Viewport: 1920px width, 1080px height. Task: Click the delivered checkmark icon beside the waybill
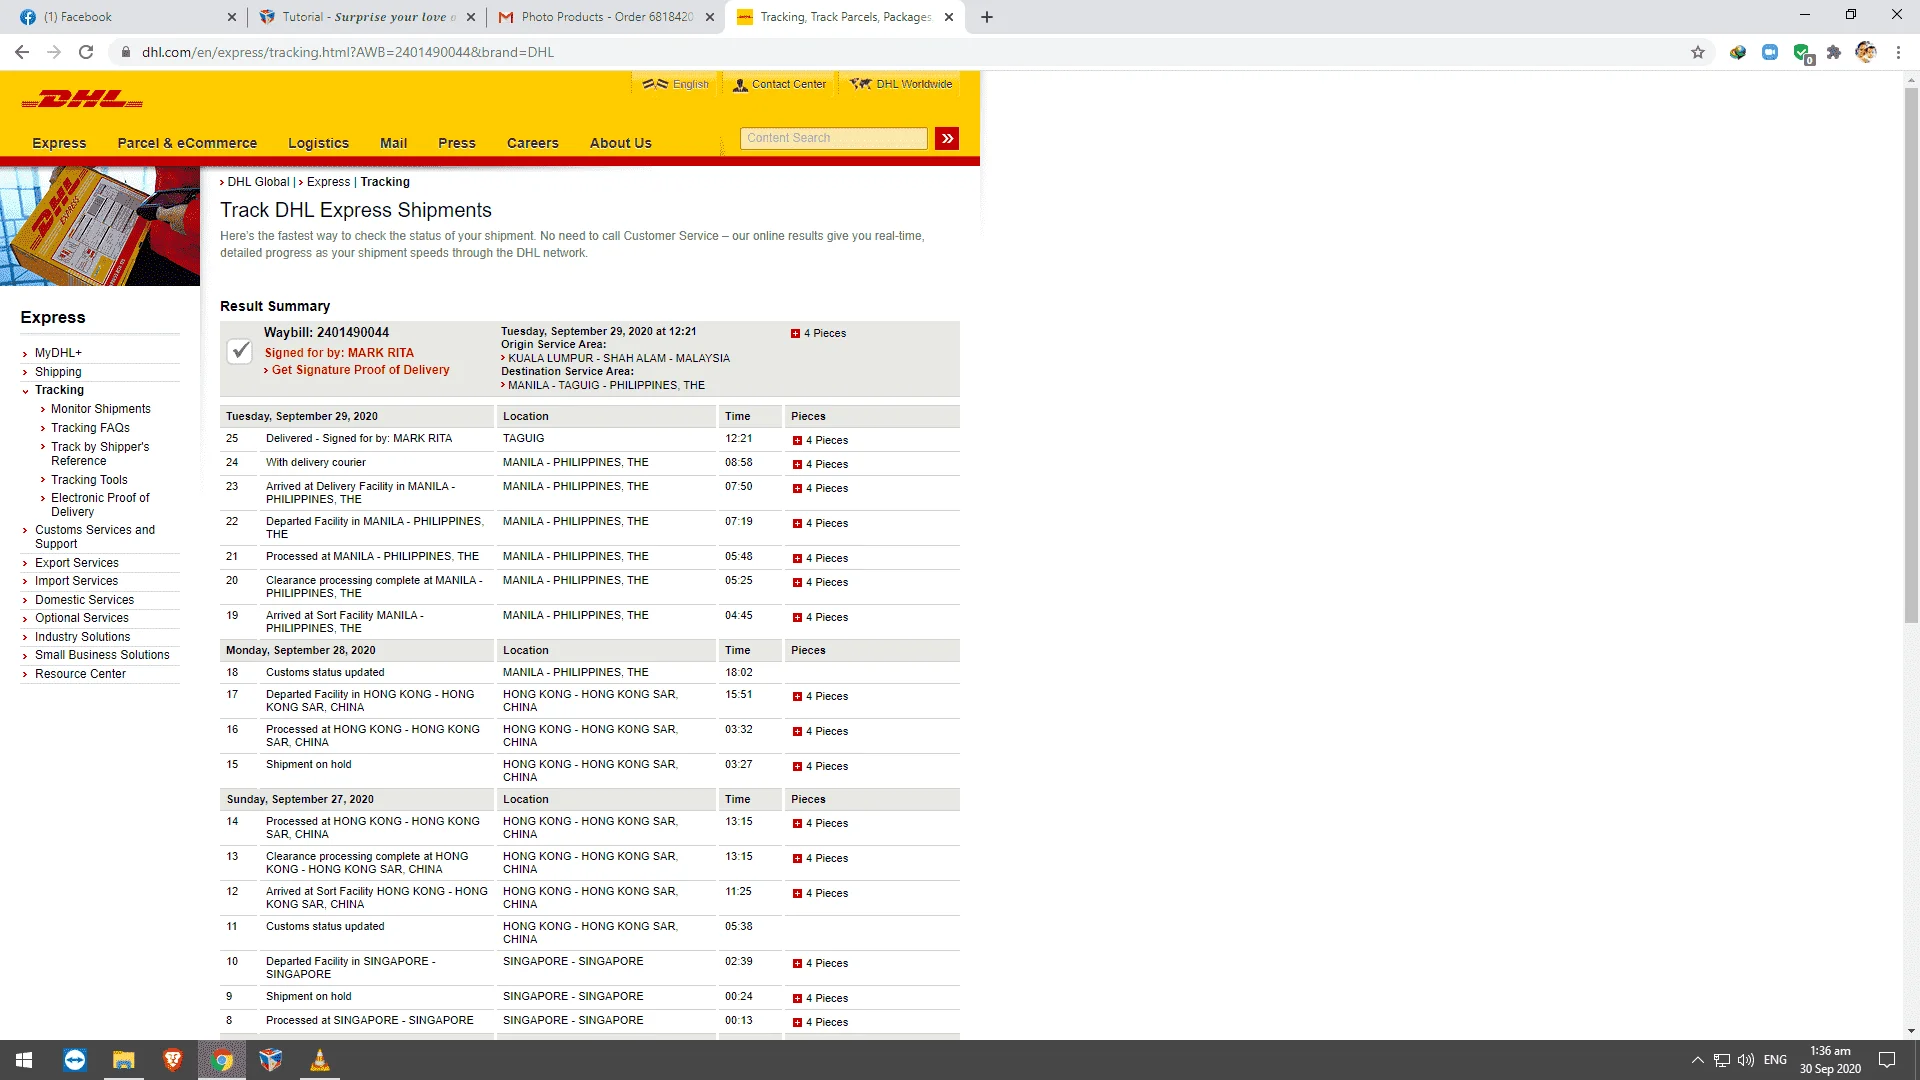[x=240, y=351]
